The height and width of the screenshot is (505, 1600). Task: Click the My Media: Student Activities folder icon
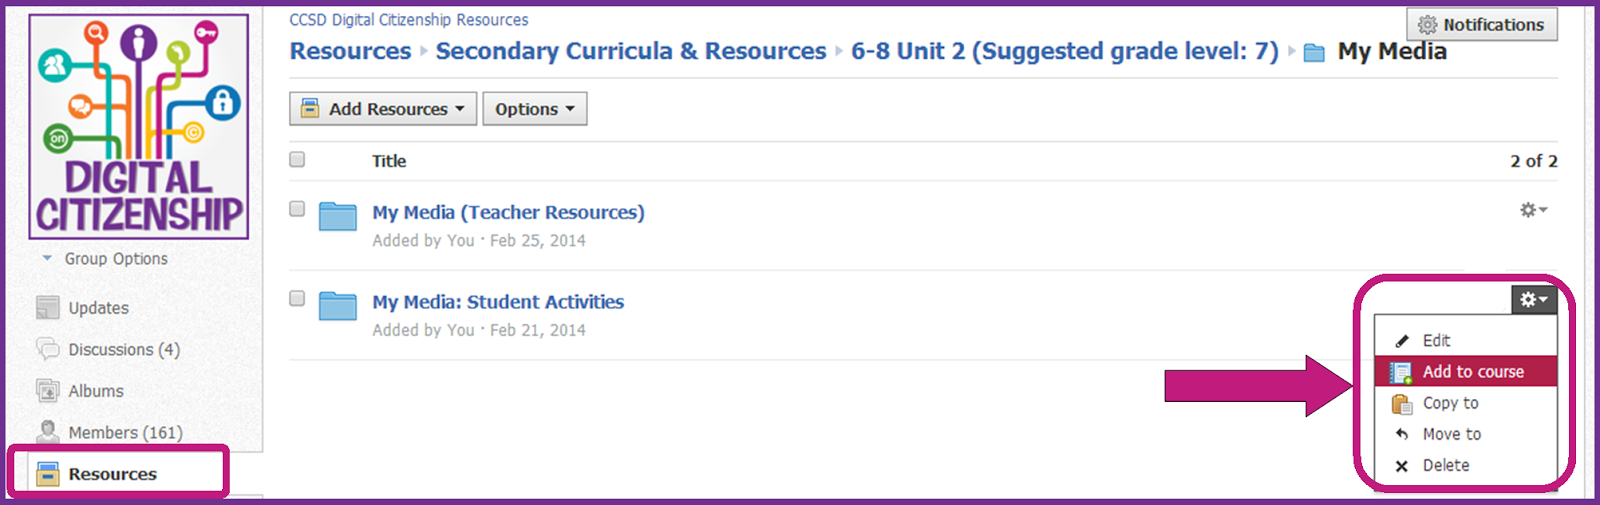338,306
